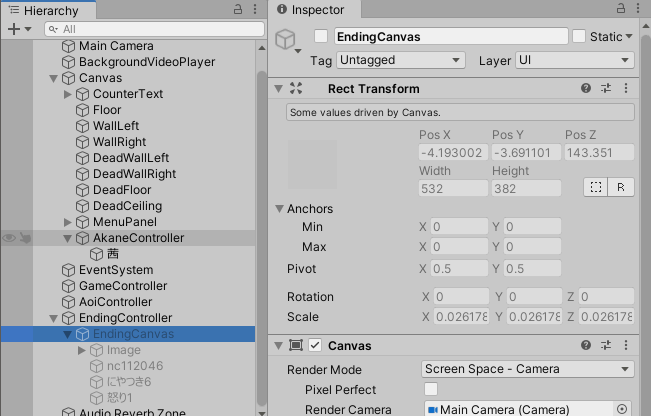Image resolution: width=651 pixels, height=416 pixels.
Task: Expand the CounterText node
Action: click(x=67, y=94)
